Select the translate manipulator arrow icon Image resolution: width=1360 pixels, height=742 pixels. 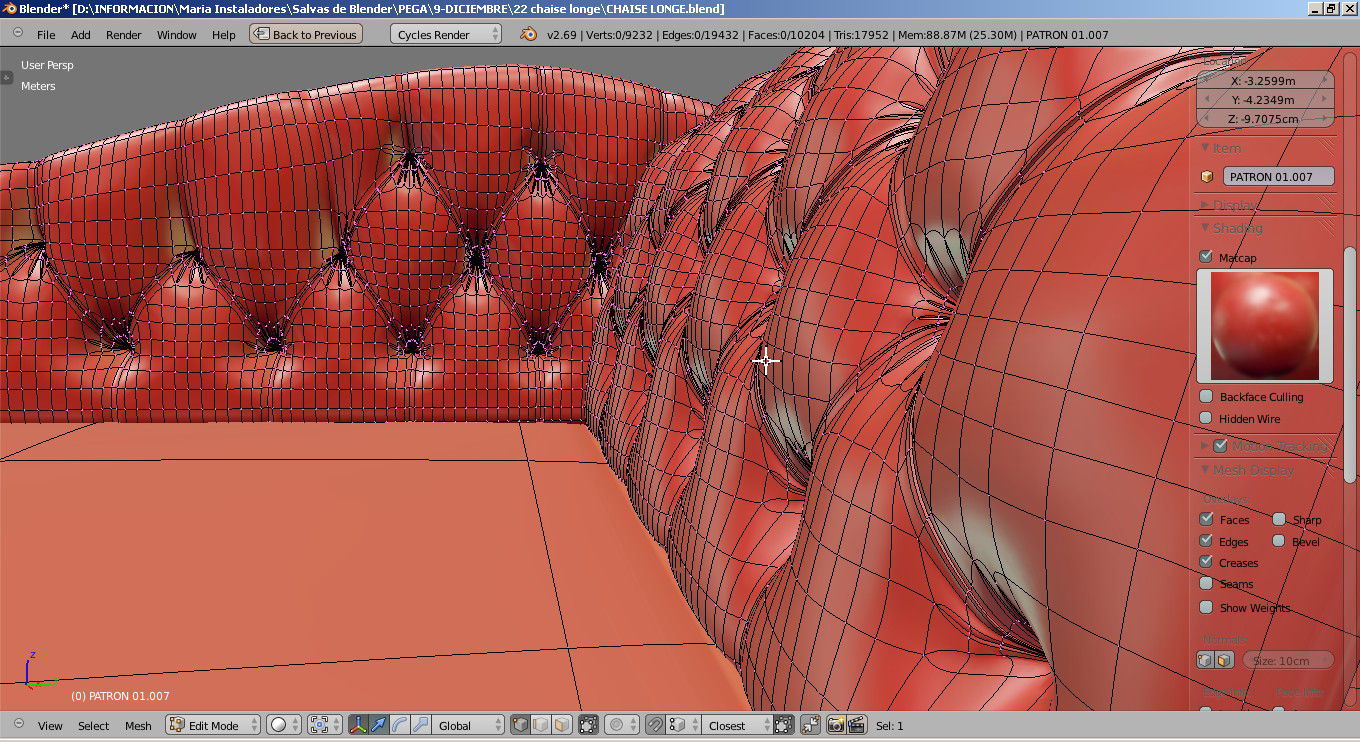click(379, 725)
